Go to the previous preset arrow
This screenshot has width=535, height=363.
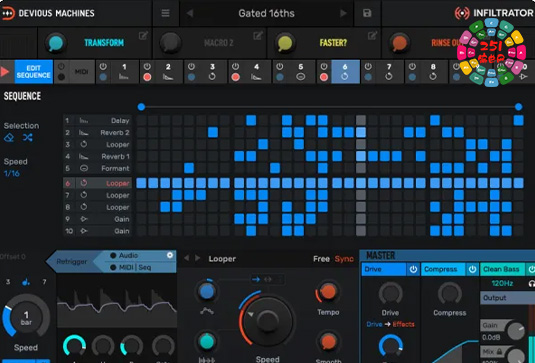(190, 13)
